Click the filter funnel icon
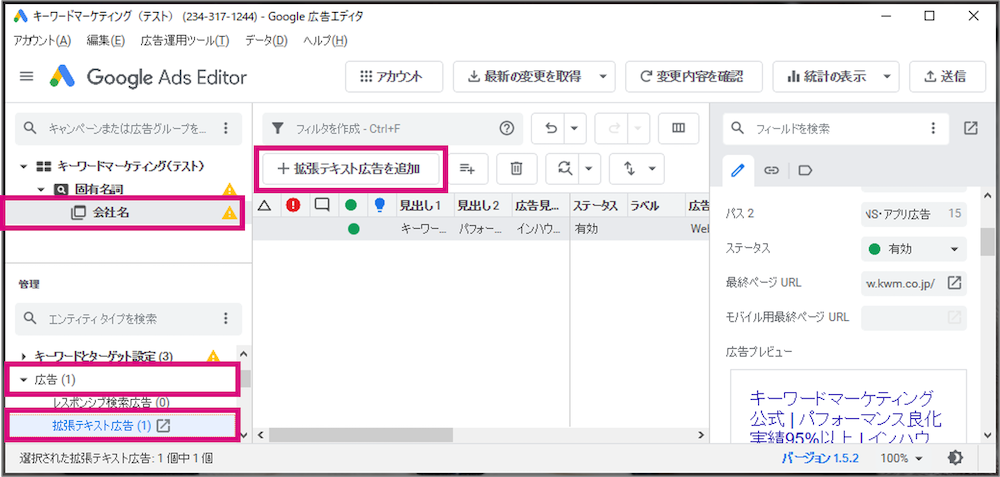The image size is (1000, 477). point(277,129)
